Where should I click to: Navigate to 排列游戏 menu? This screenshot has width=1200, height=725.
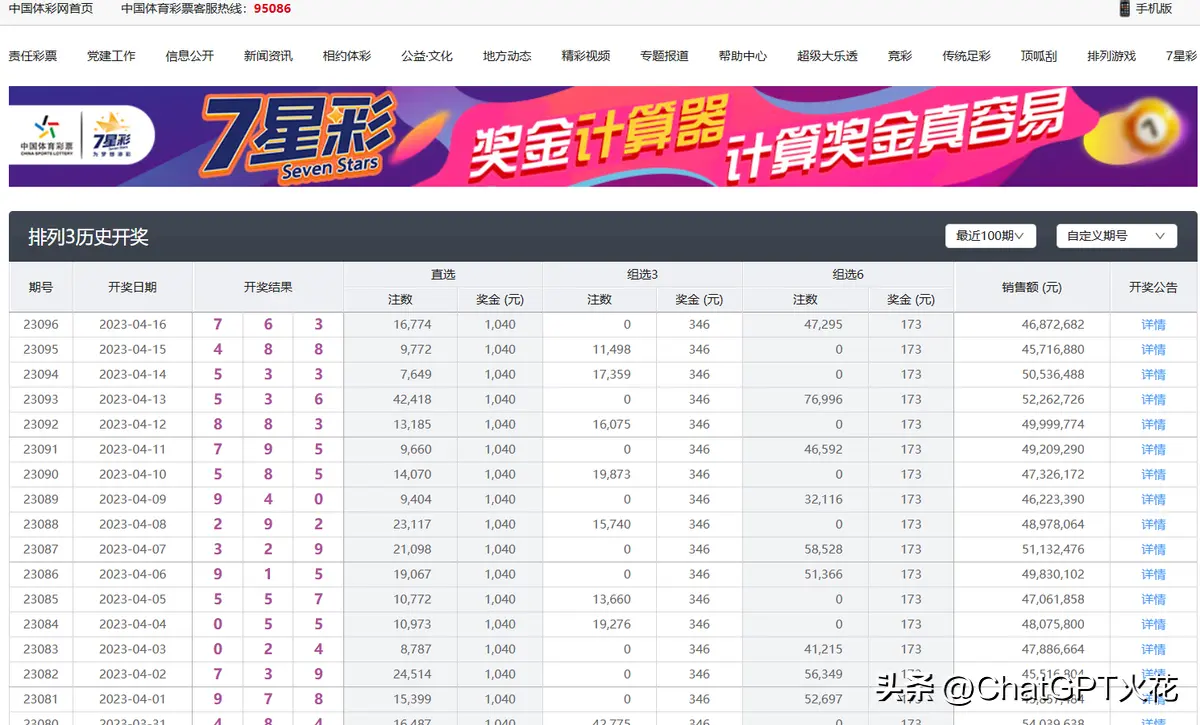point(1111,56)
